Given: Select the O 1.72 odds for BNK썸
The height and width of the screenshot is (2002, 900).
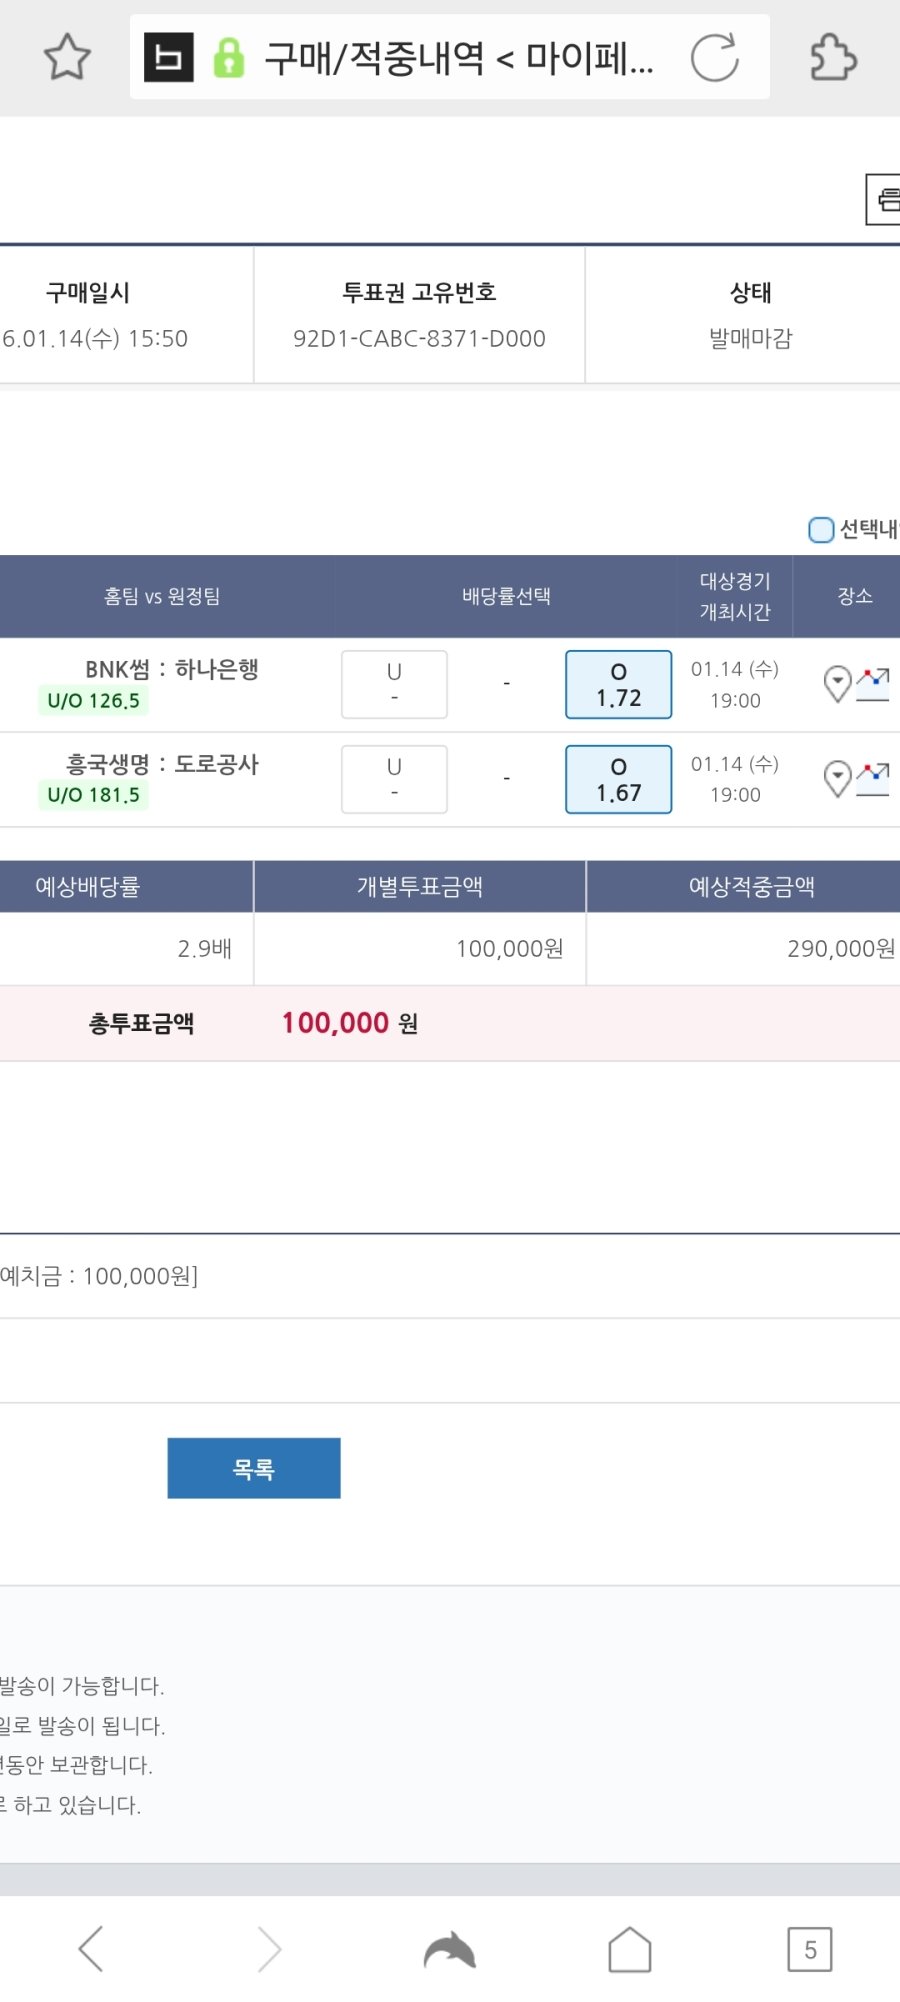Looking at the screenshot, I should (x=618, y=685).
